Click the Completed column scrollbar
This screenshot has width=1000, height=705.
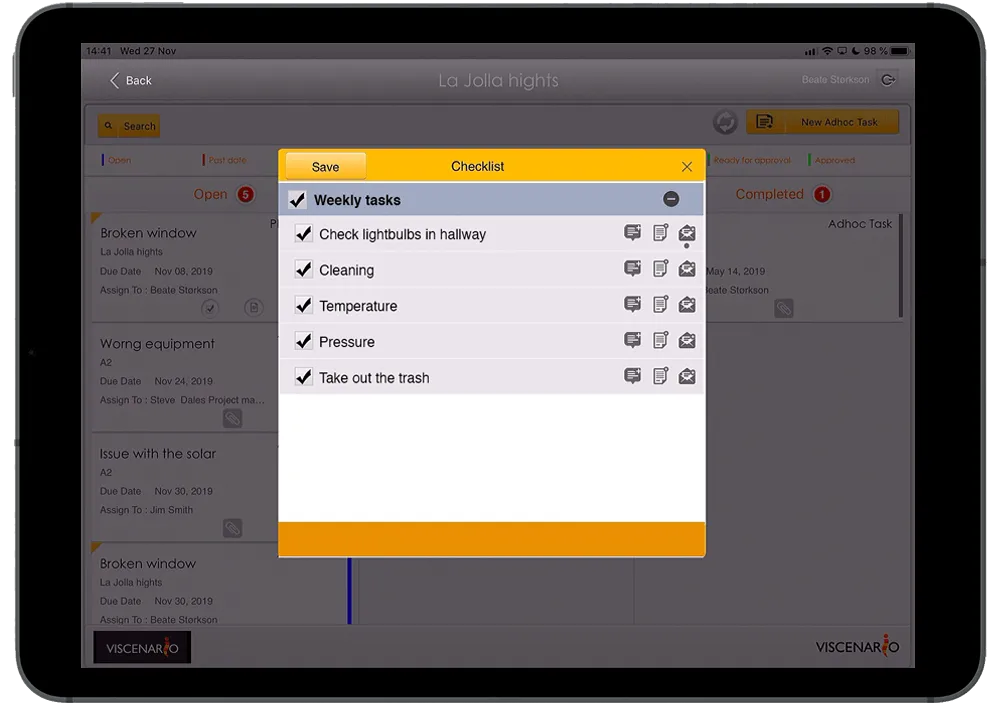point(901,265)
